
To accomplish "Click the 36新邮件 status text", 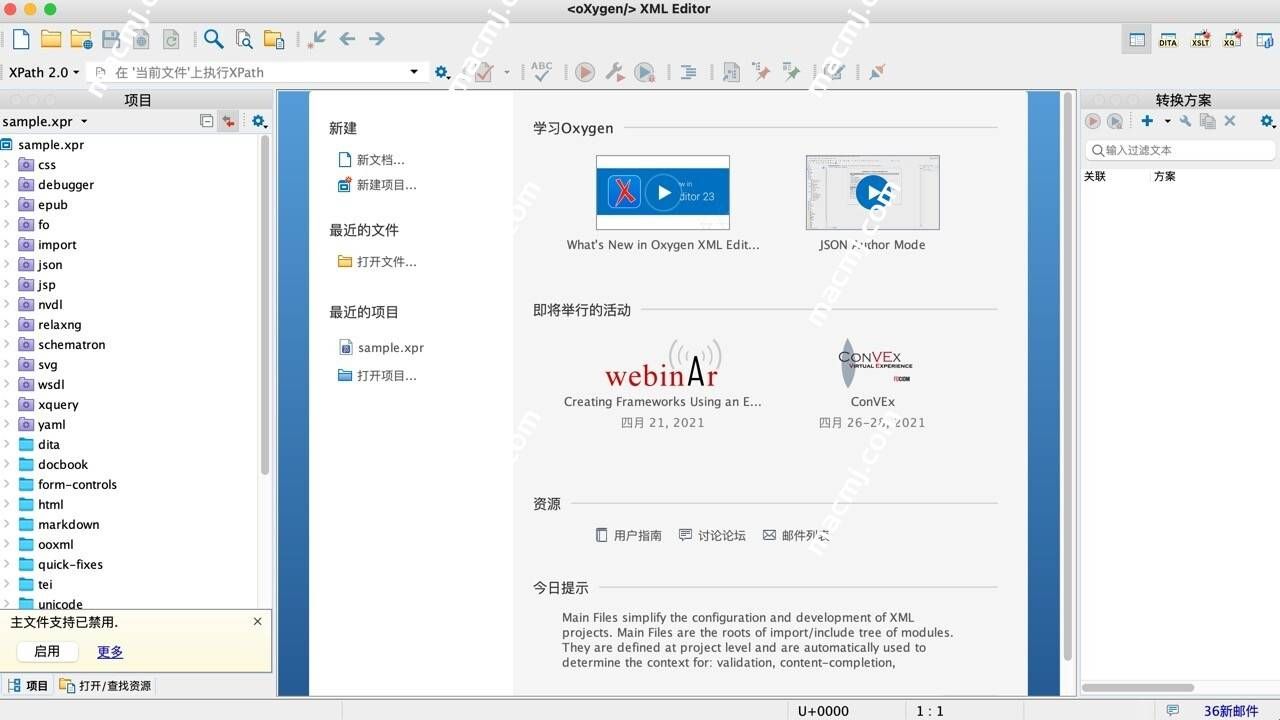I will (1231, 711).
